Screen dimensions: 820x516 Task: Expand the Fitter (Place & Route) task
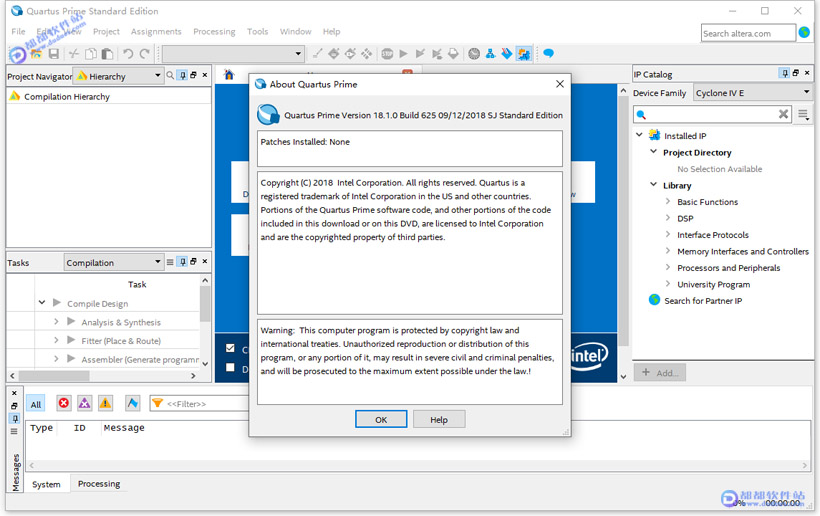pyautogui.click(x=56, y=340)
